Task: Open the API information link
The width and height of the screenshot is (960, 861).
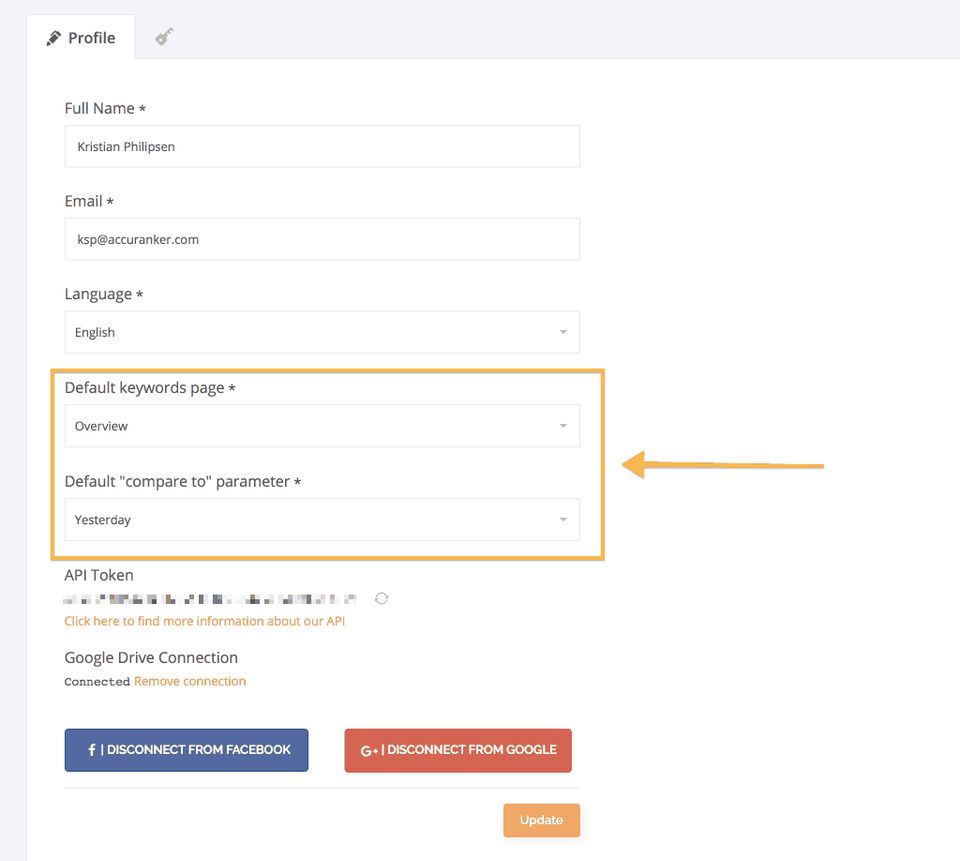Action: point(204,621)
